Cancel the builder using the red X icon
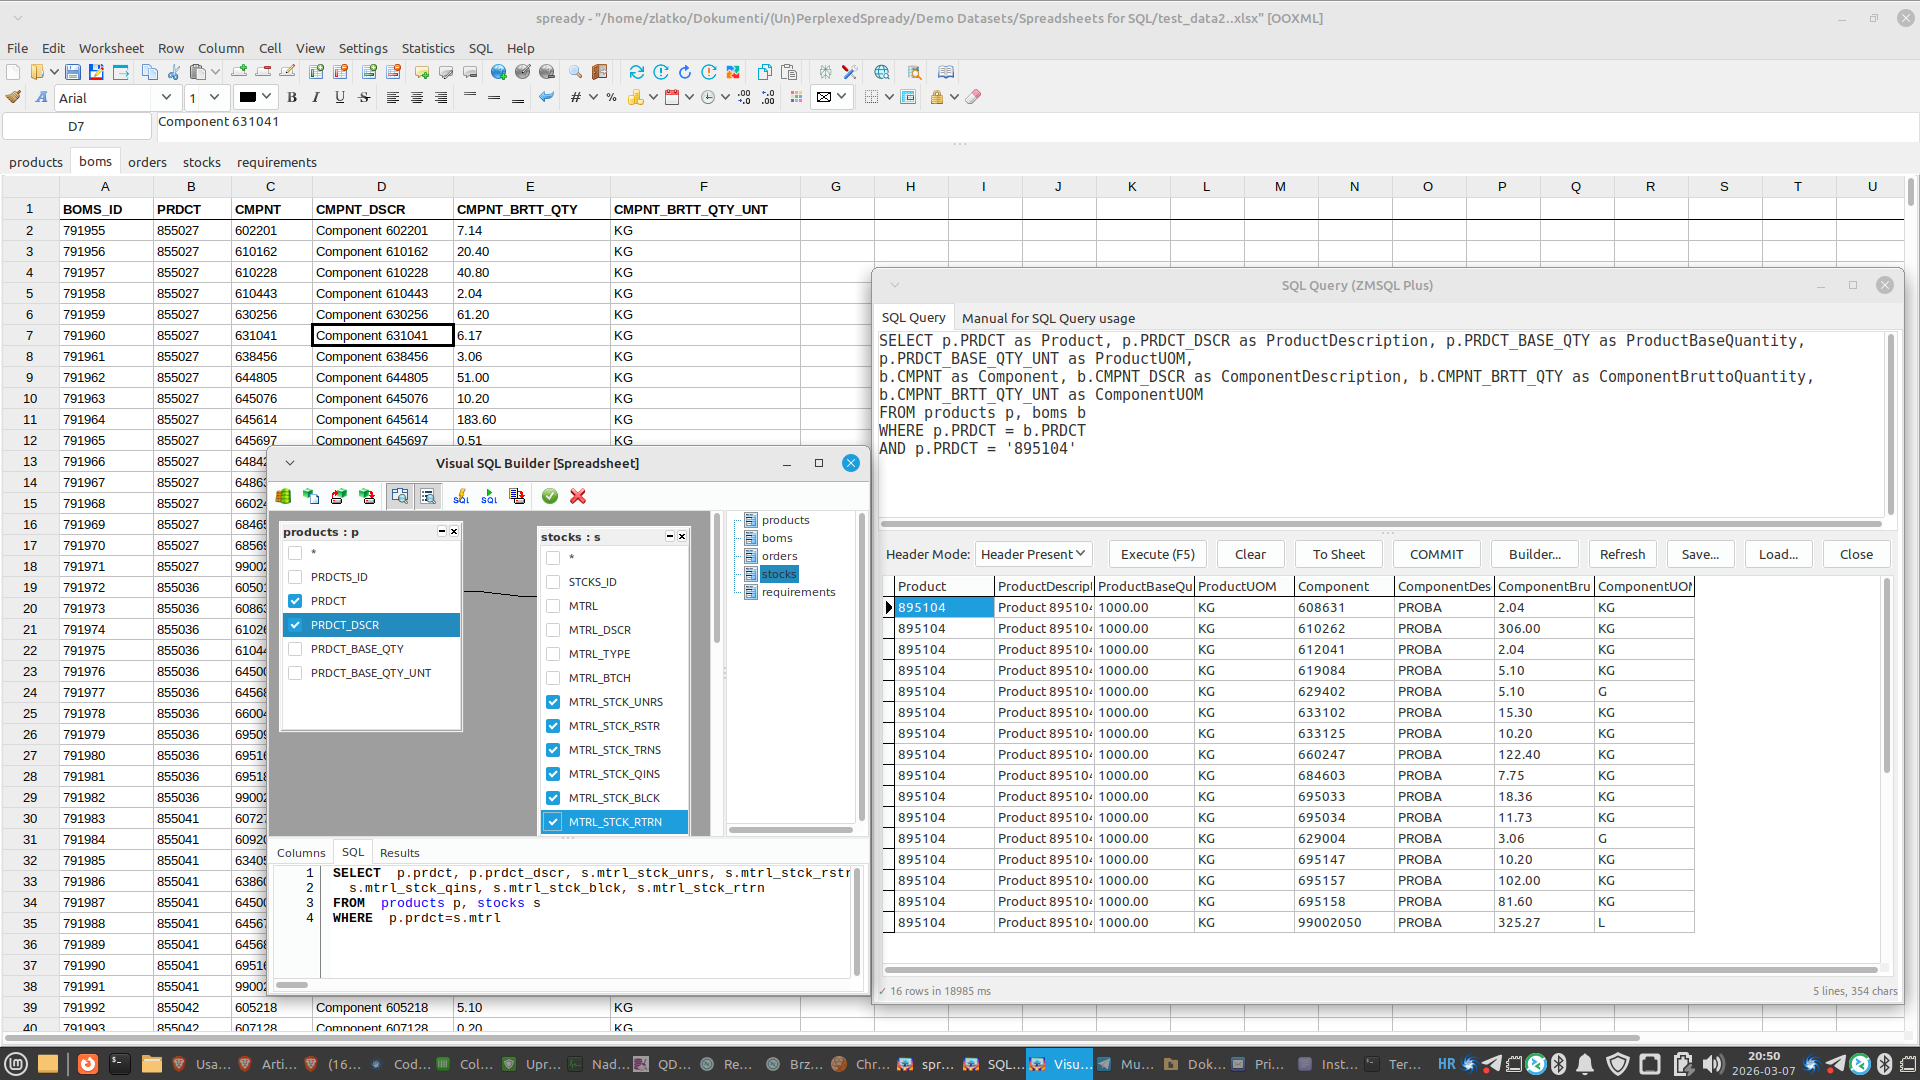The height and width of the screenshot is (1080, 1920). 578,496
